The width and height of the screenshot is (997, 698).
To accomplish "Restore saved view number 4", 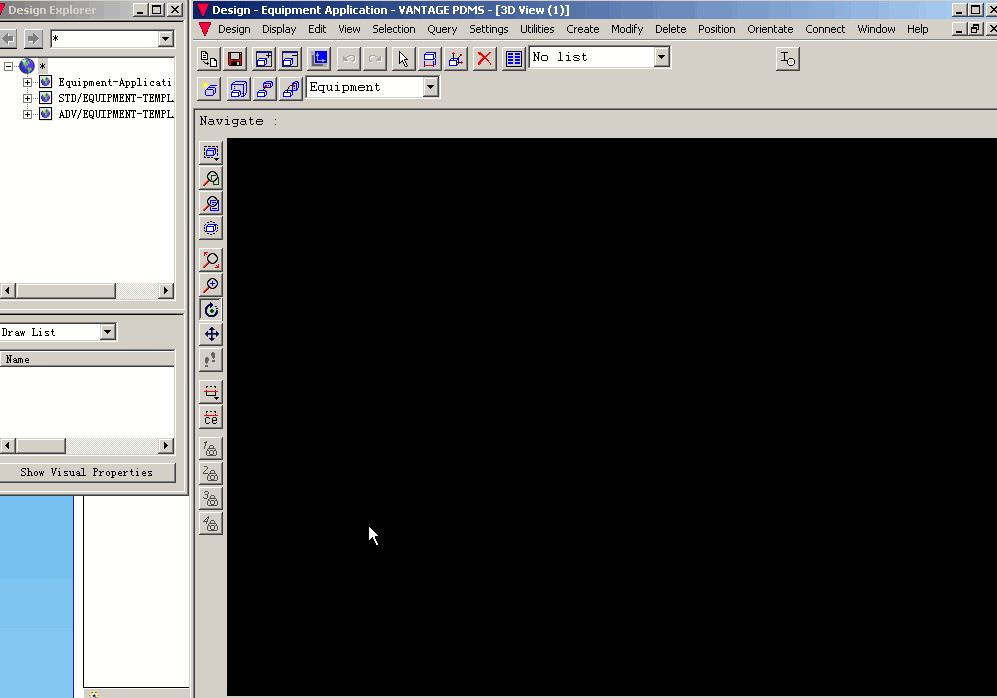I will click(x=211, y=524).
